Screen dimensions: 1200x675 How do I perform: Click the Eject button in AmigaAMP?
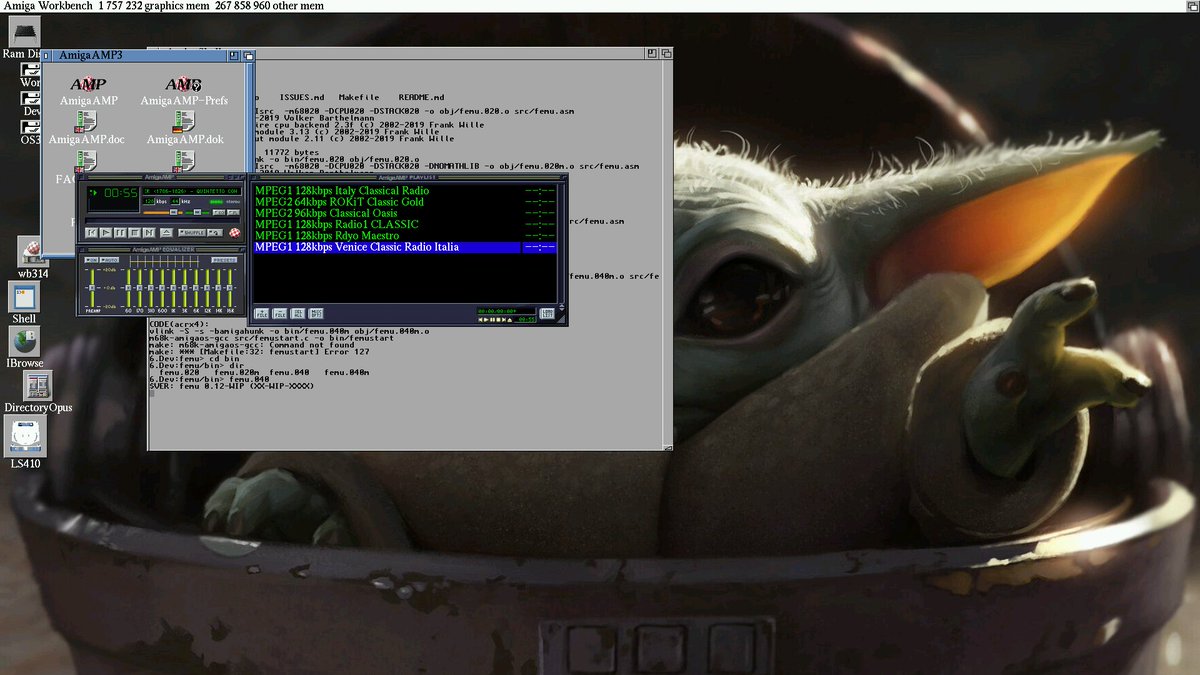[166, 233]
